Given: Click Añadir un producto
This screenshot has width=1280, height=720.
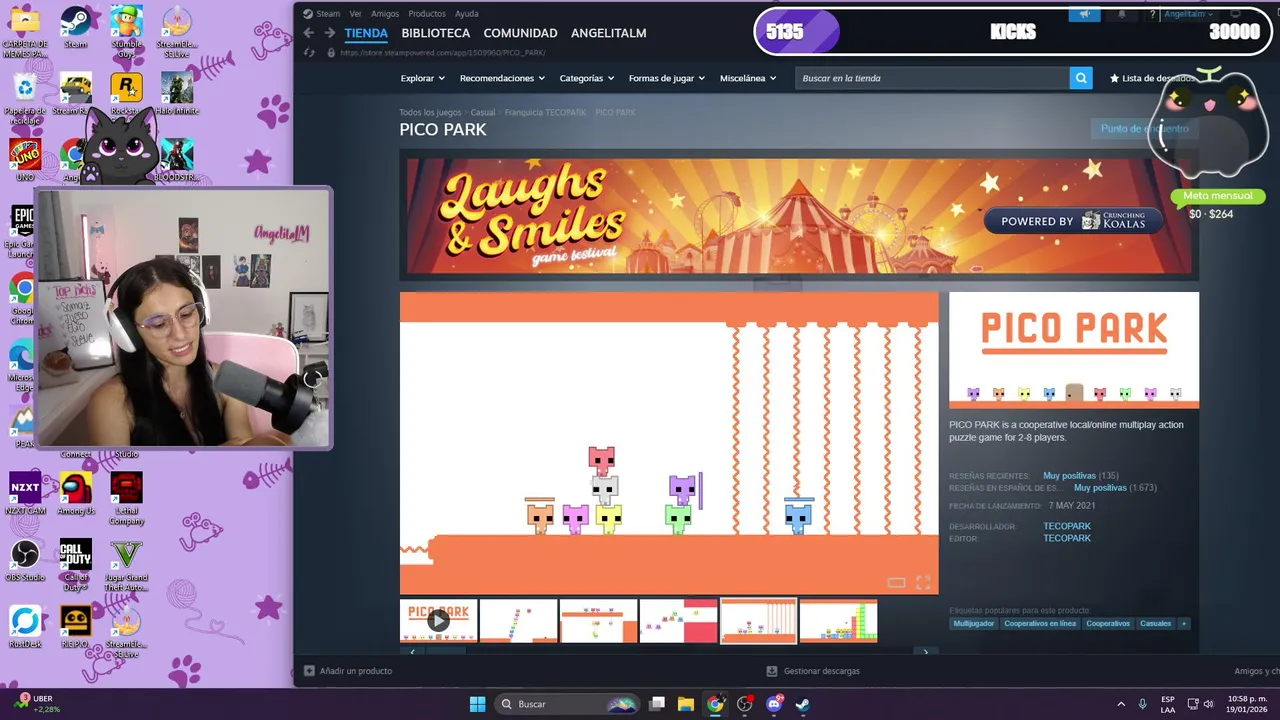Looking at the screenshot, I should pyautogui.click(x=348, y=671).
